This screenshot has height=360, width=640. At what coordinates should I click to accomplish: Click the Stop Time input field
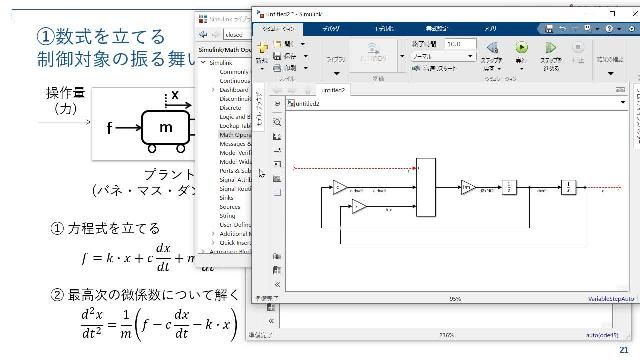[460, 44]
